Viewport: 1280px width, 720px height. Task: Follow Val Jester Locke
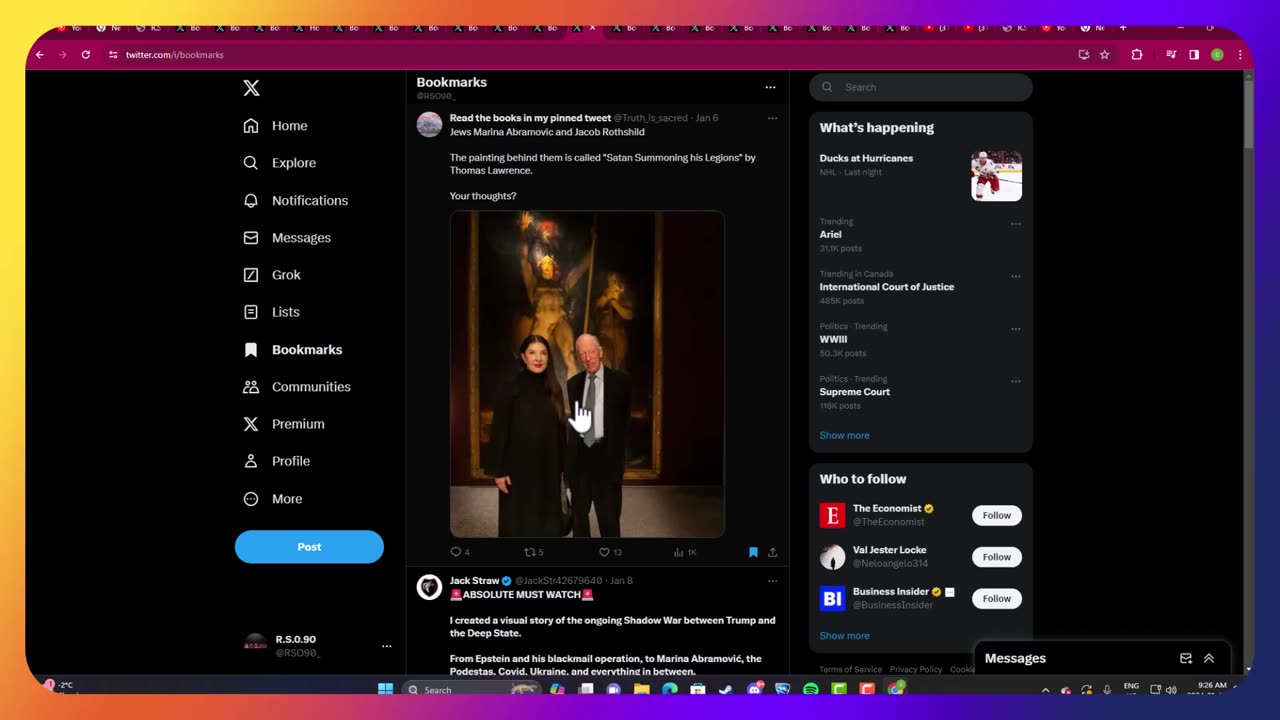click(997, 557)
